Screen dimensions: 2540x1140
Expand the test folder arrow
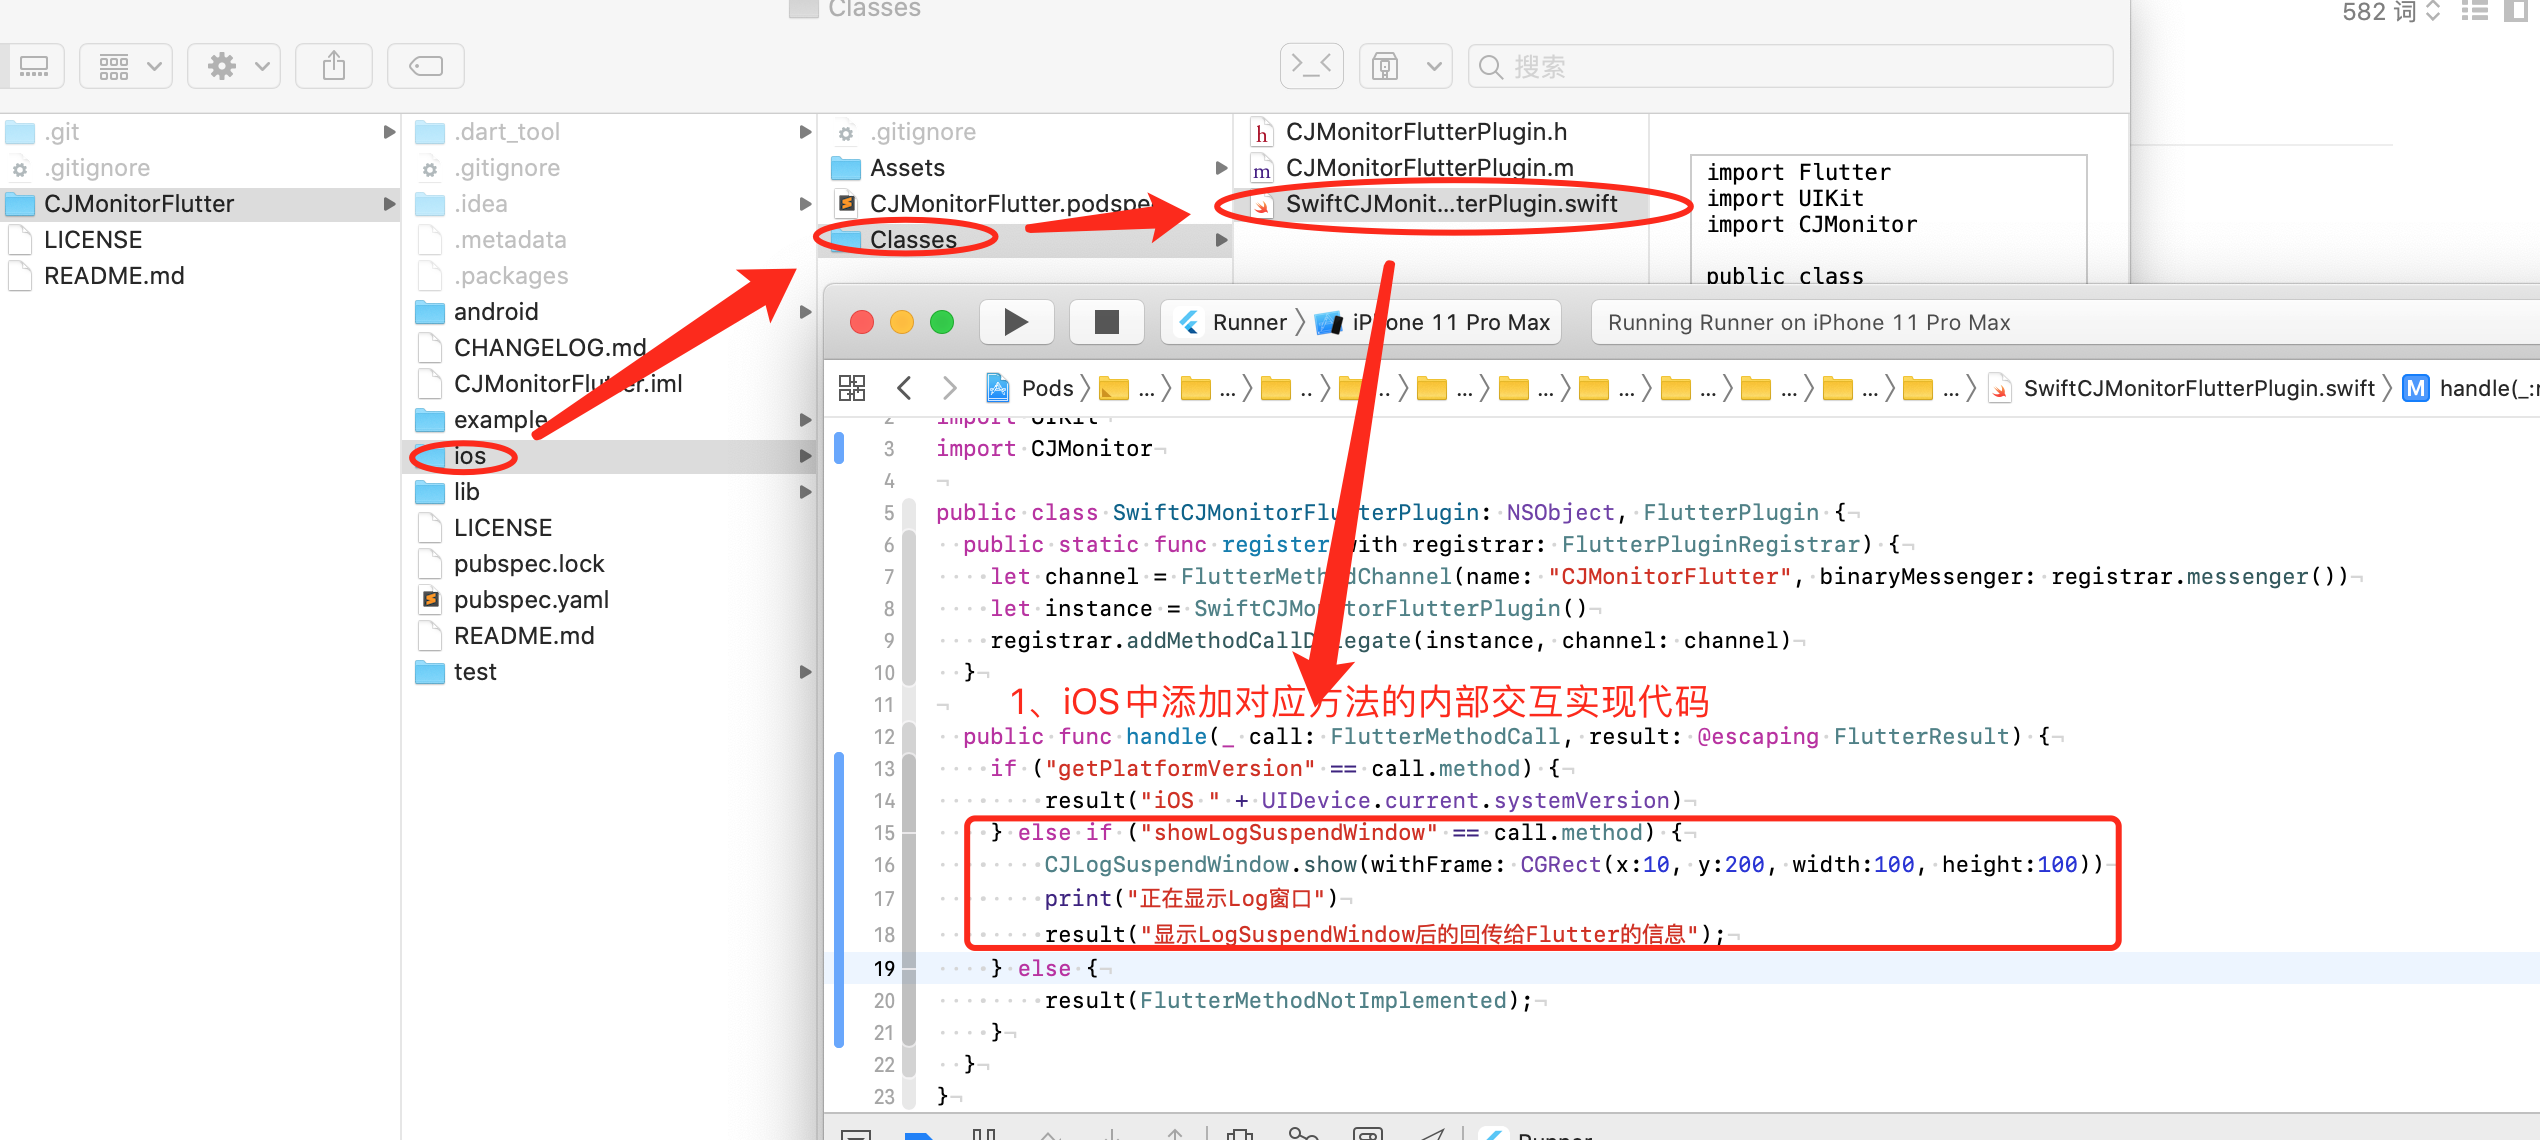(x=805, y=672)
